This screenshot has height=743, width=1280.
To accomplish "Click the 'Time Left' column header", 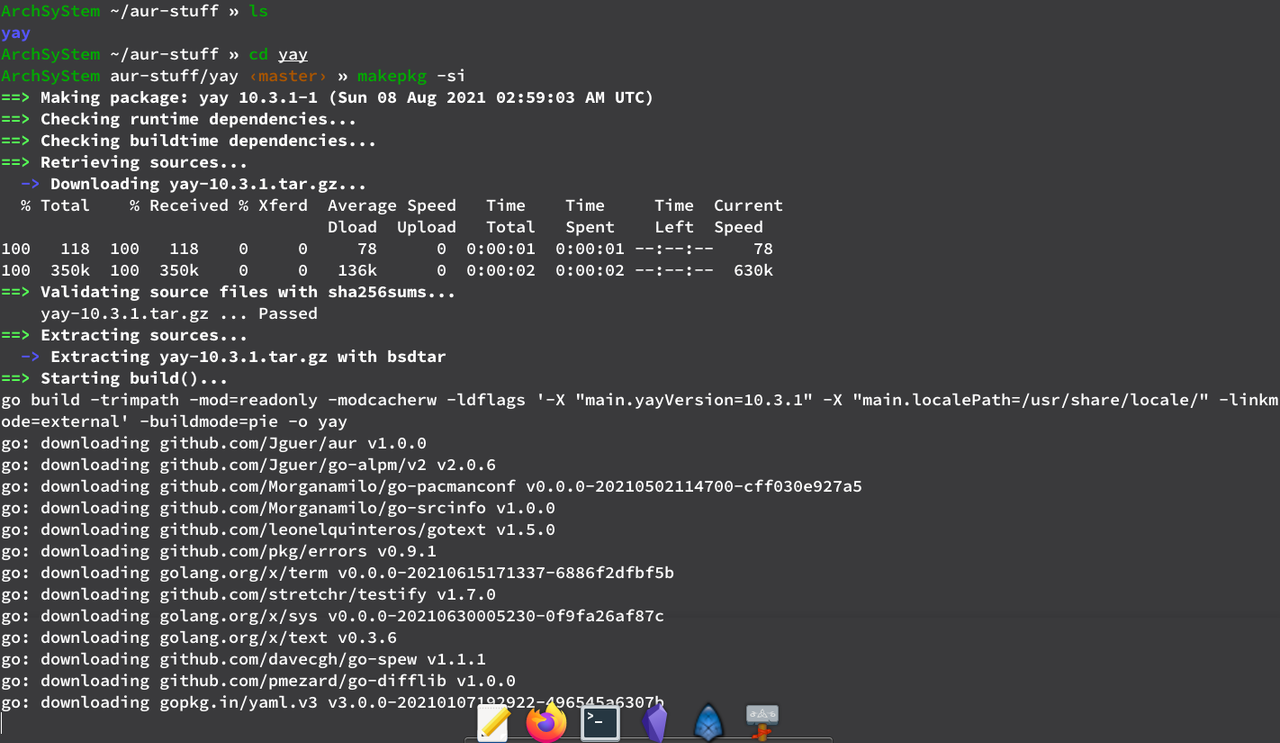I will coord(674,216).
